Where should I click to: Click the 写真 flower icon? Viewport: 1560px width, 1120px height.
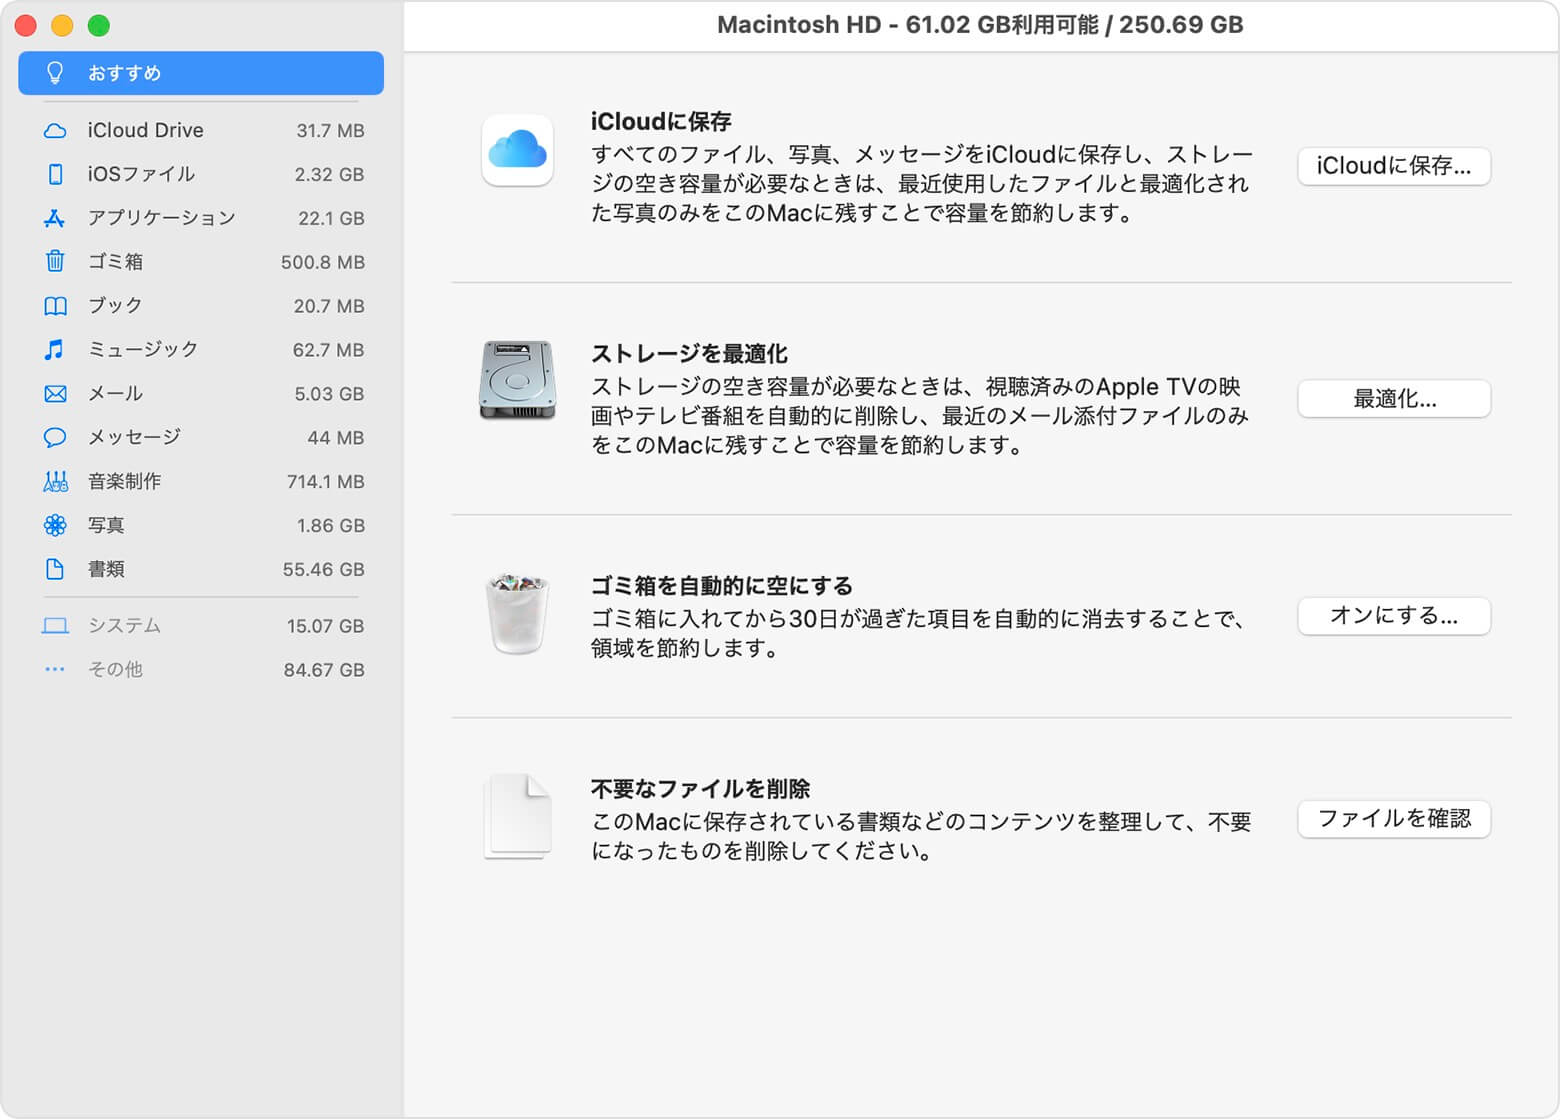click(55, 525)
